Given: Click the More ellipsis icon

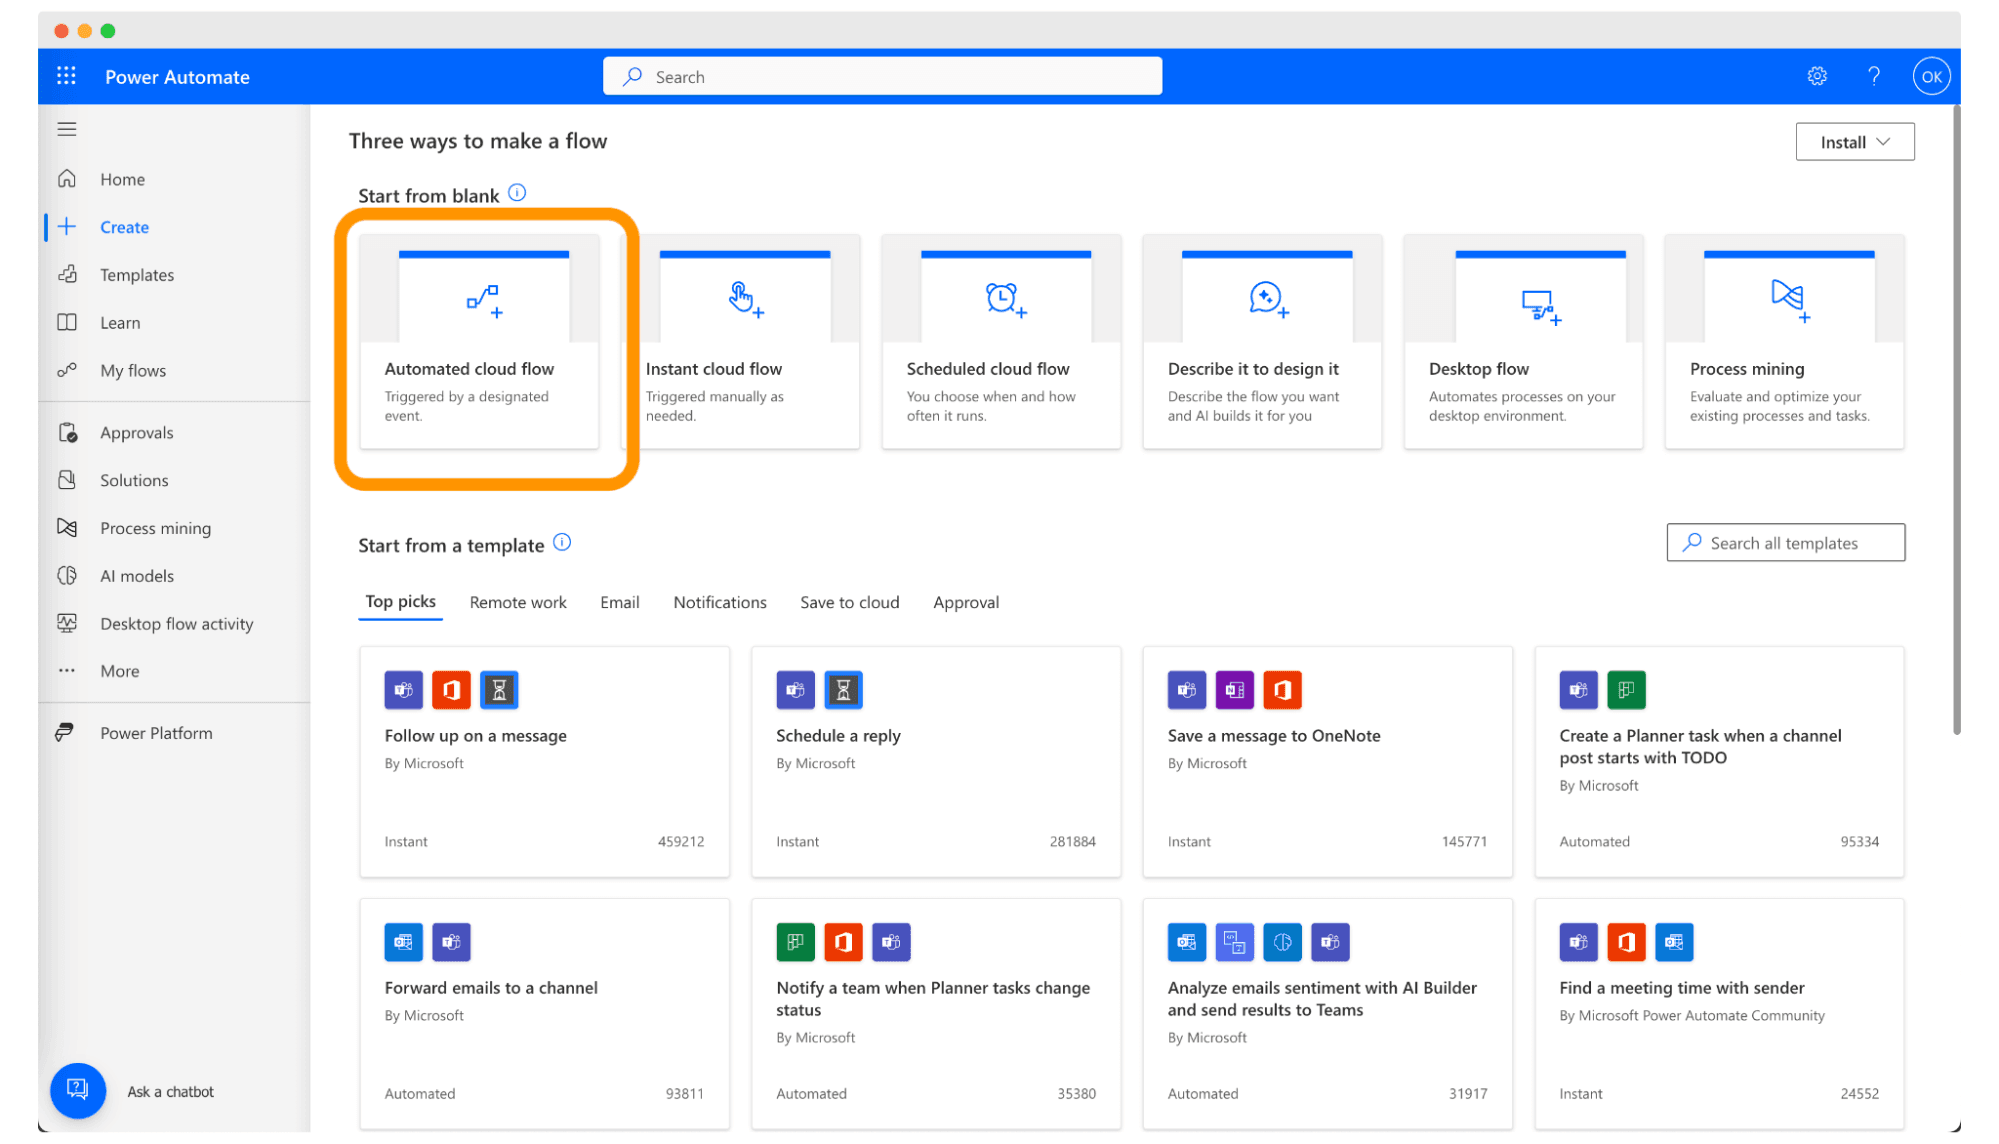Looking at the screenshot, I should 67,671.
